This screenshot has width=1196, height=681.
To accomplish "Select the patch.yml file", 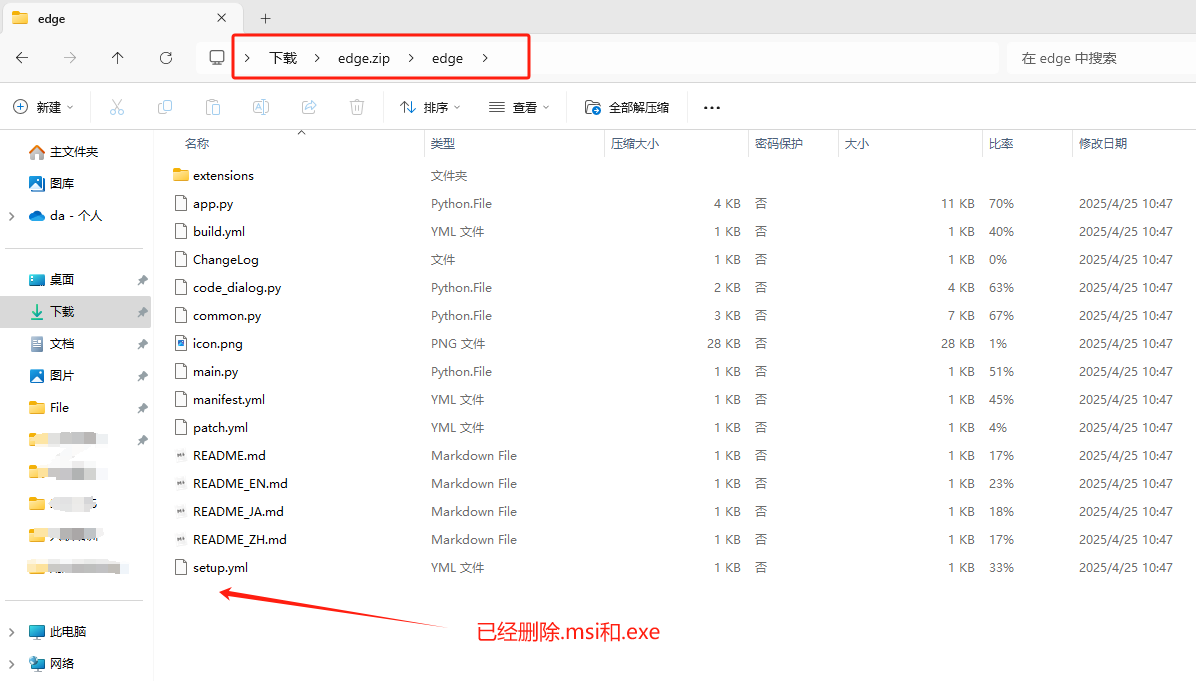I will pyautogui.click(x=220, y=428).
